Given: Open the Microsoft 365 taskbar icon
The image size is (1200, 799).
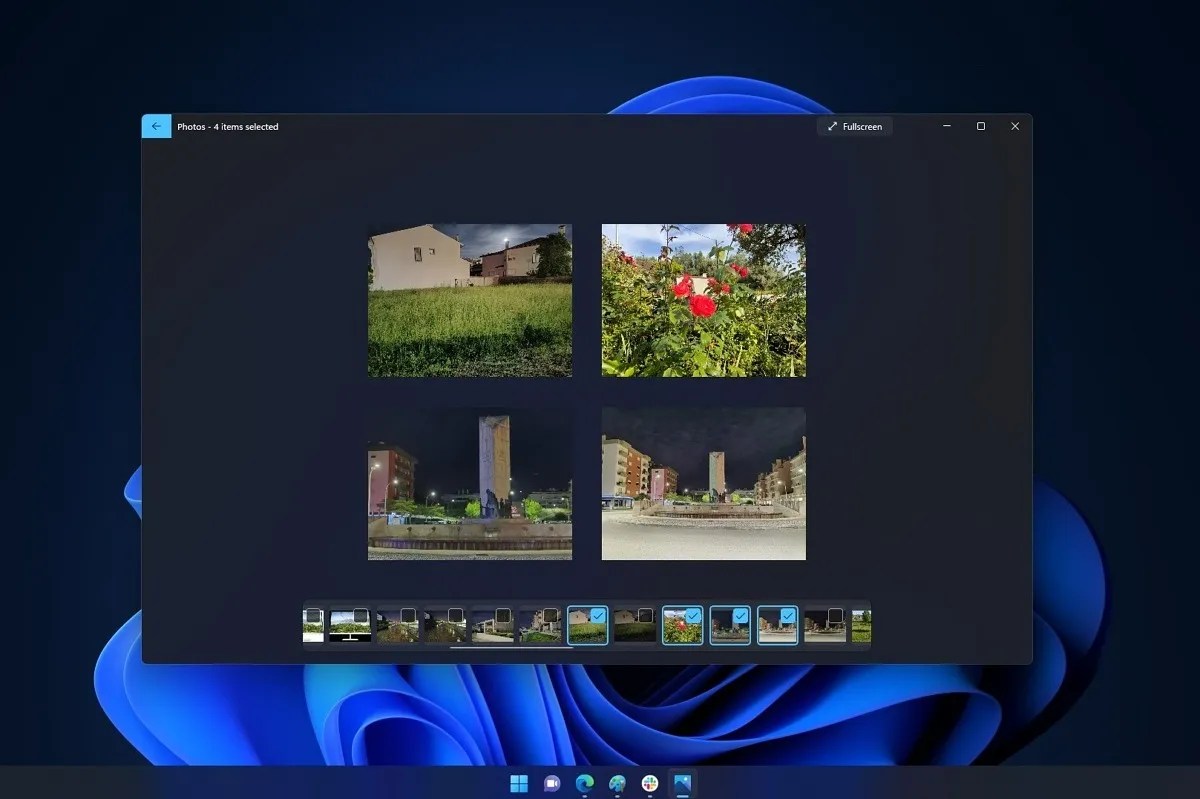Looking at the screenshot, I should click(650, 783).
